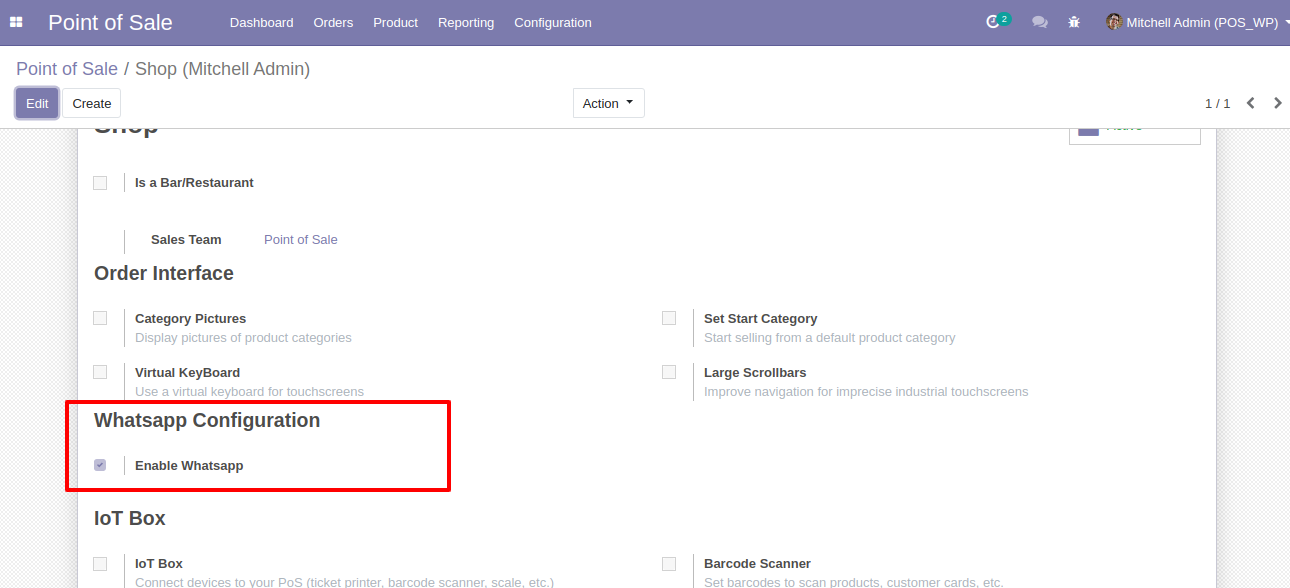The width and height of the screenshot is (1290, 588).
Task: Click Mitchell Admin avatar picture
Action: [x=1114, y=22]
